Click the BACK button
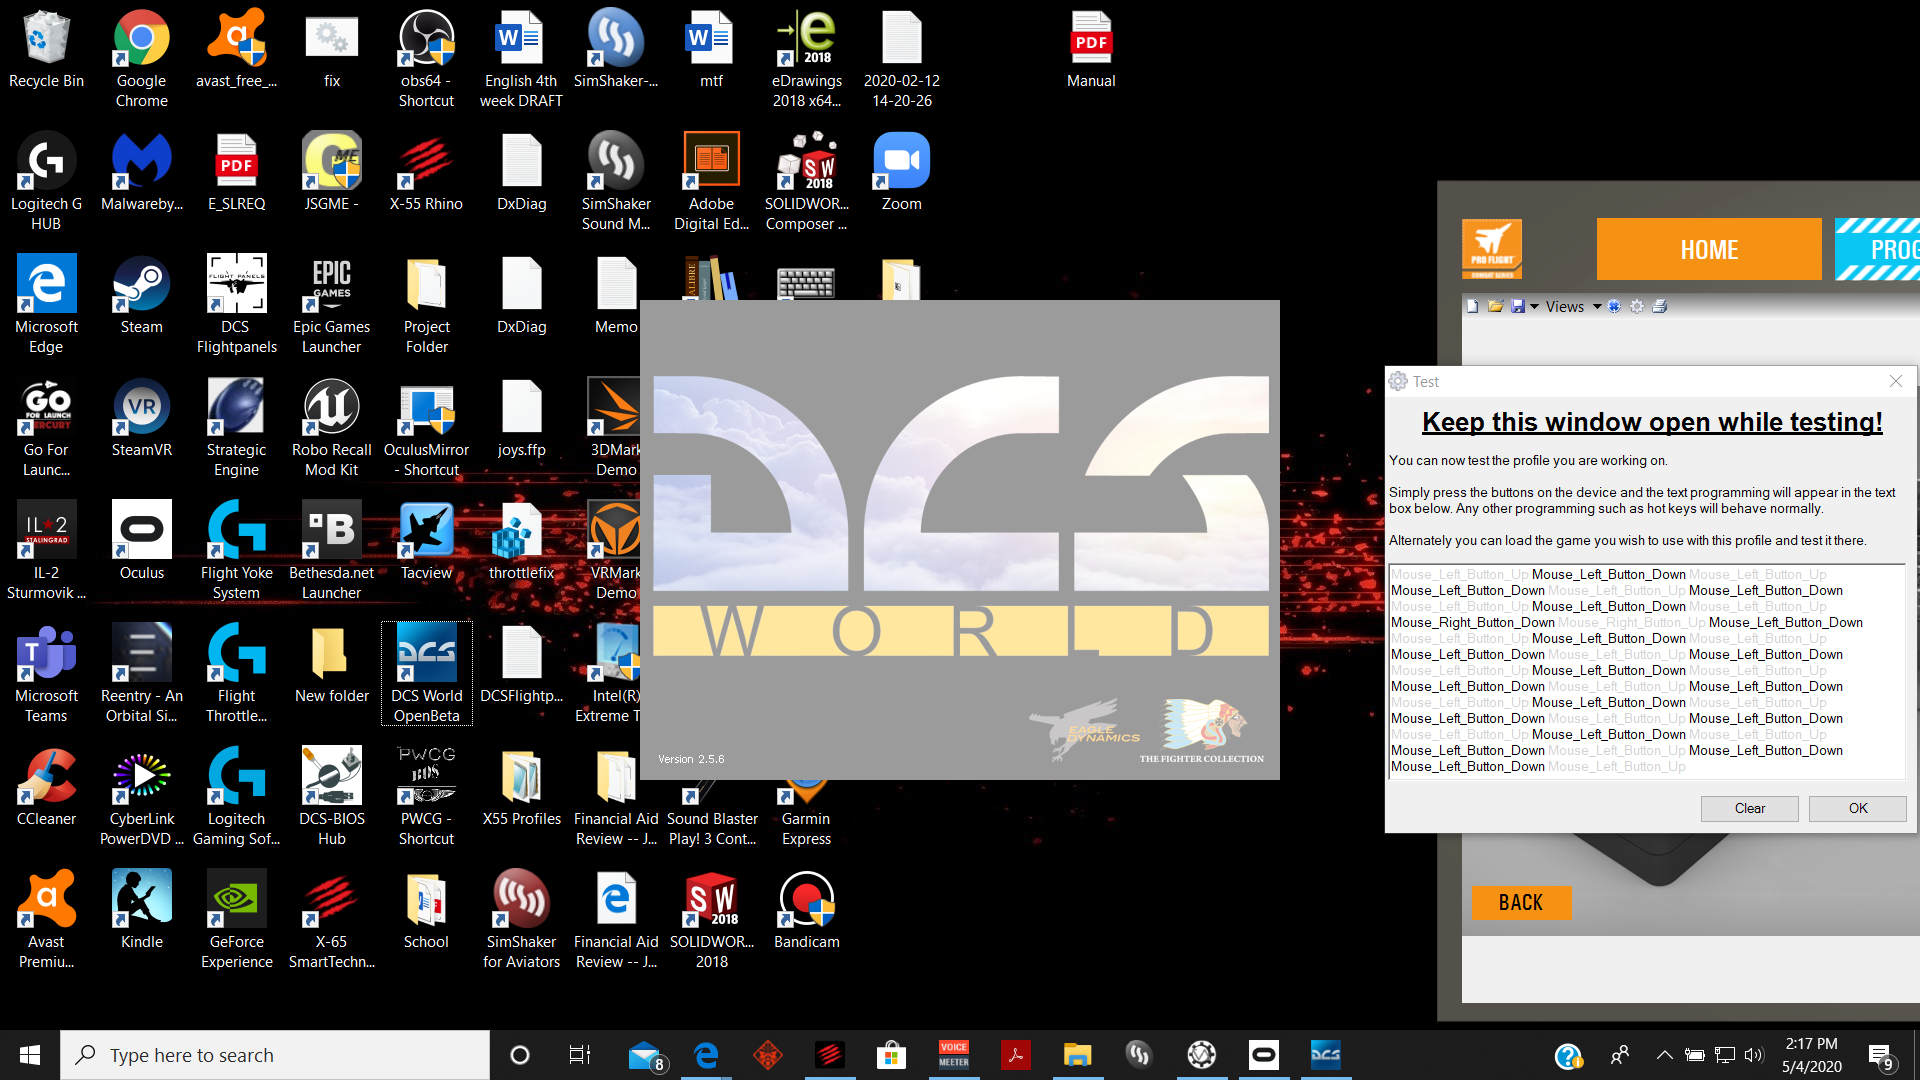1920x1080 pixels. point(1521,903)
